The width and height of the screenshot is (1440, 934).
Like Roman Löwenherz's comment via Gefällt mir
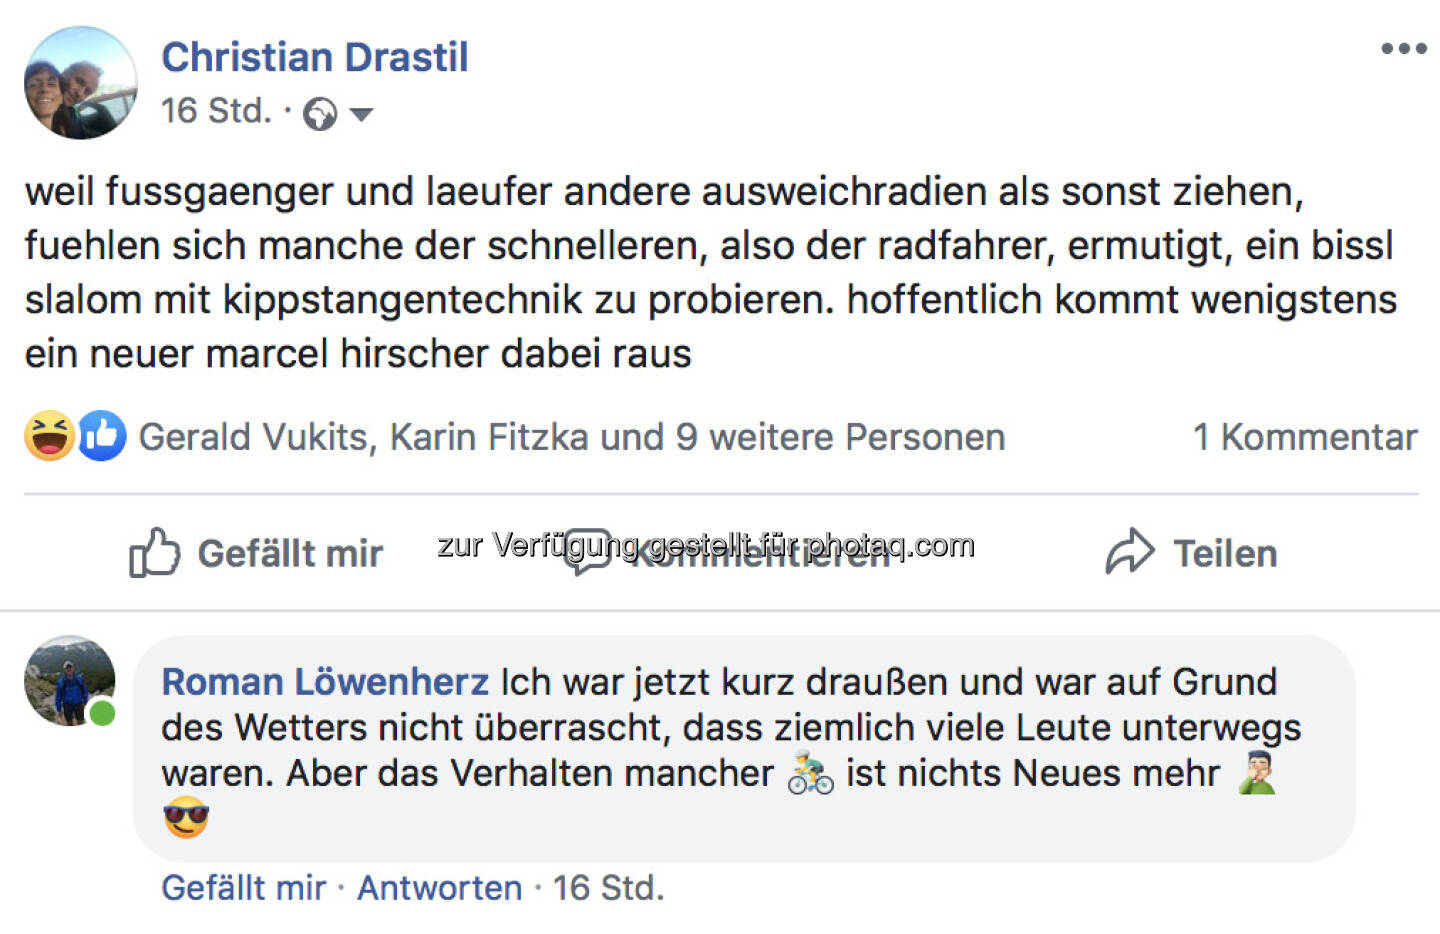coord(243,888)
